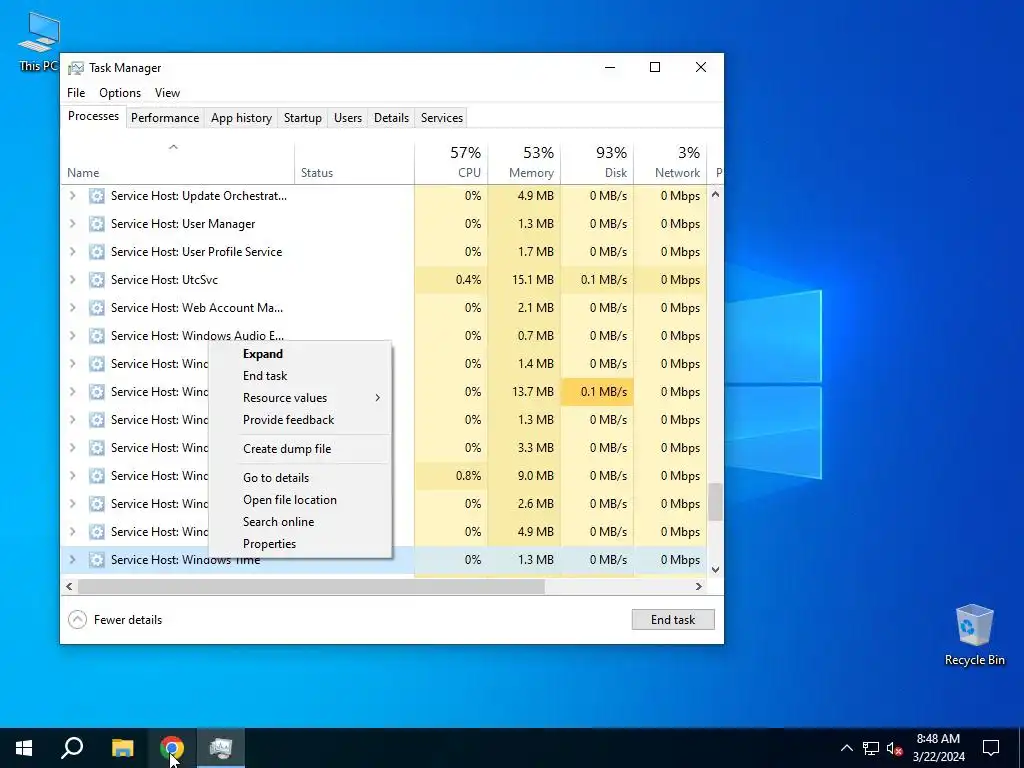The height and width of the screenshot is (768, 1024).
Task: Click gear icon of Service Host: User Manager
Action: tap(97, 224)
